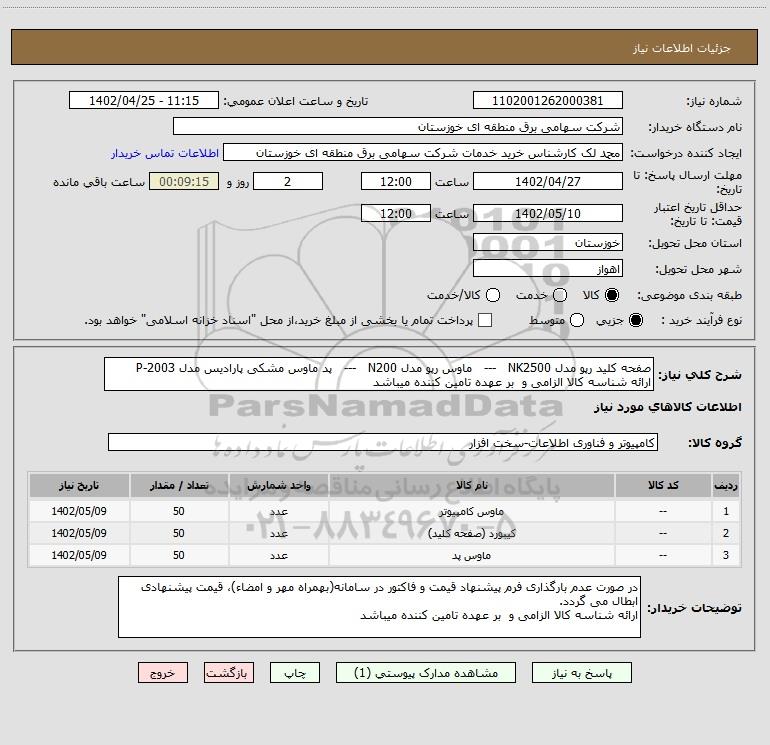The width and height of the screenshot is (770, 745).
Task: Click row number 3 cell
Action: (726, 555)
